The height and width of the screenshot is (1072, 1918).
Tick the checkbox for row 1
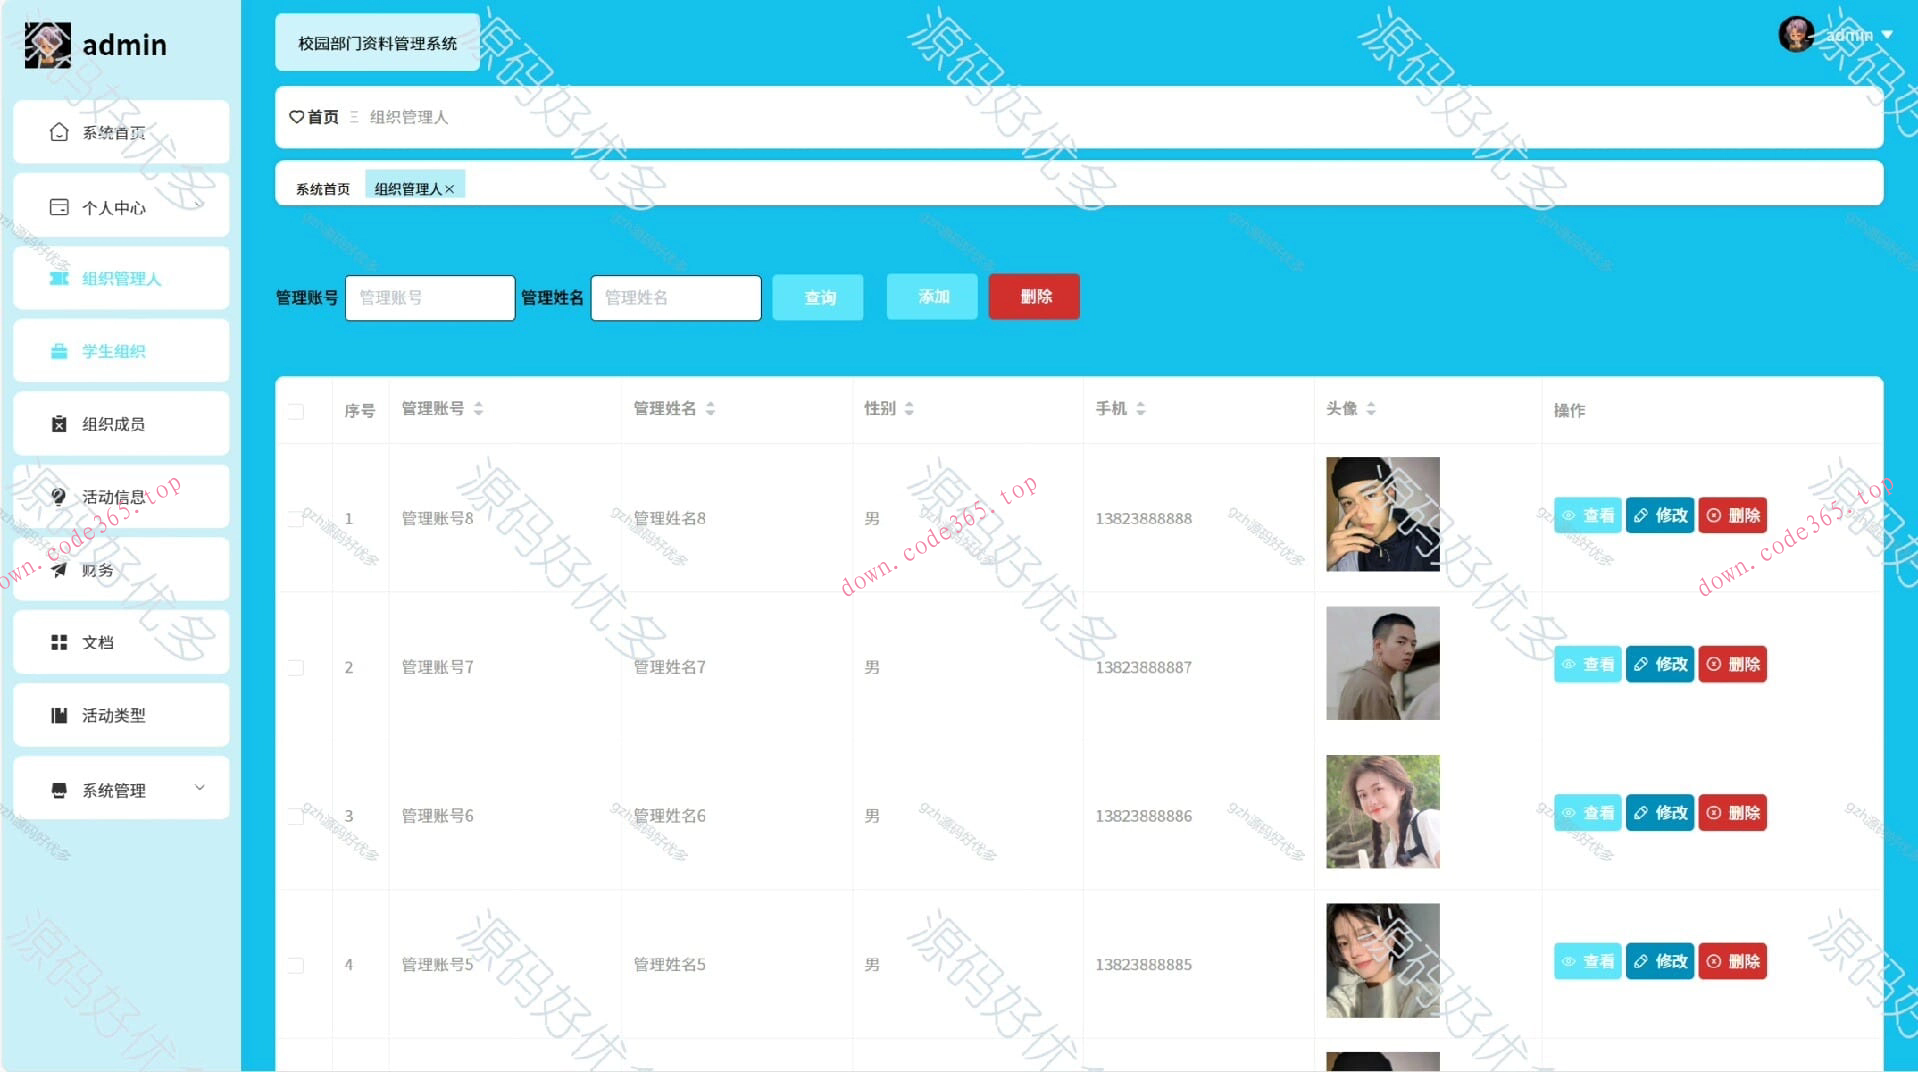[295, 518]
